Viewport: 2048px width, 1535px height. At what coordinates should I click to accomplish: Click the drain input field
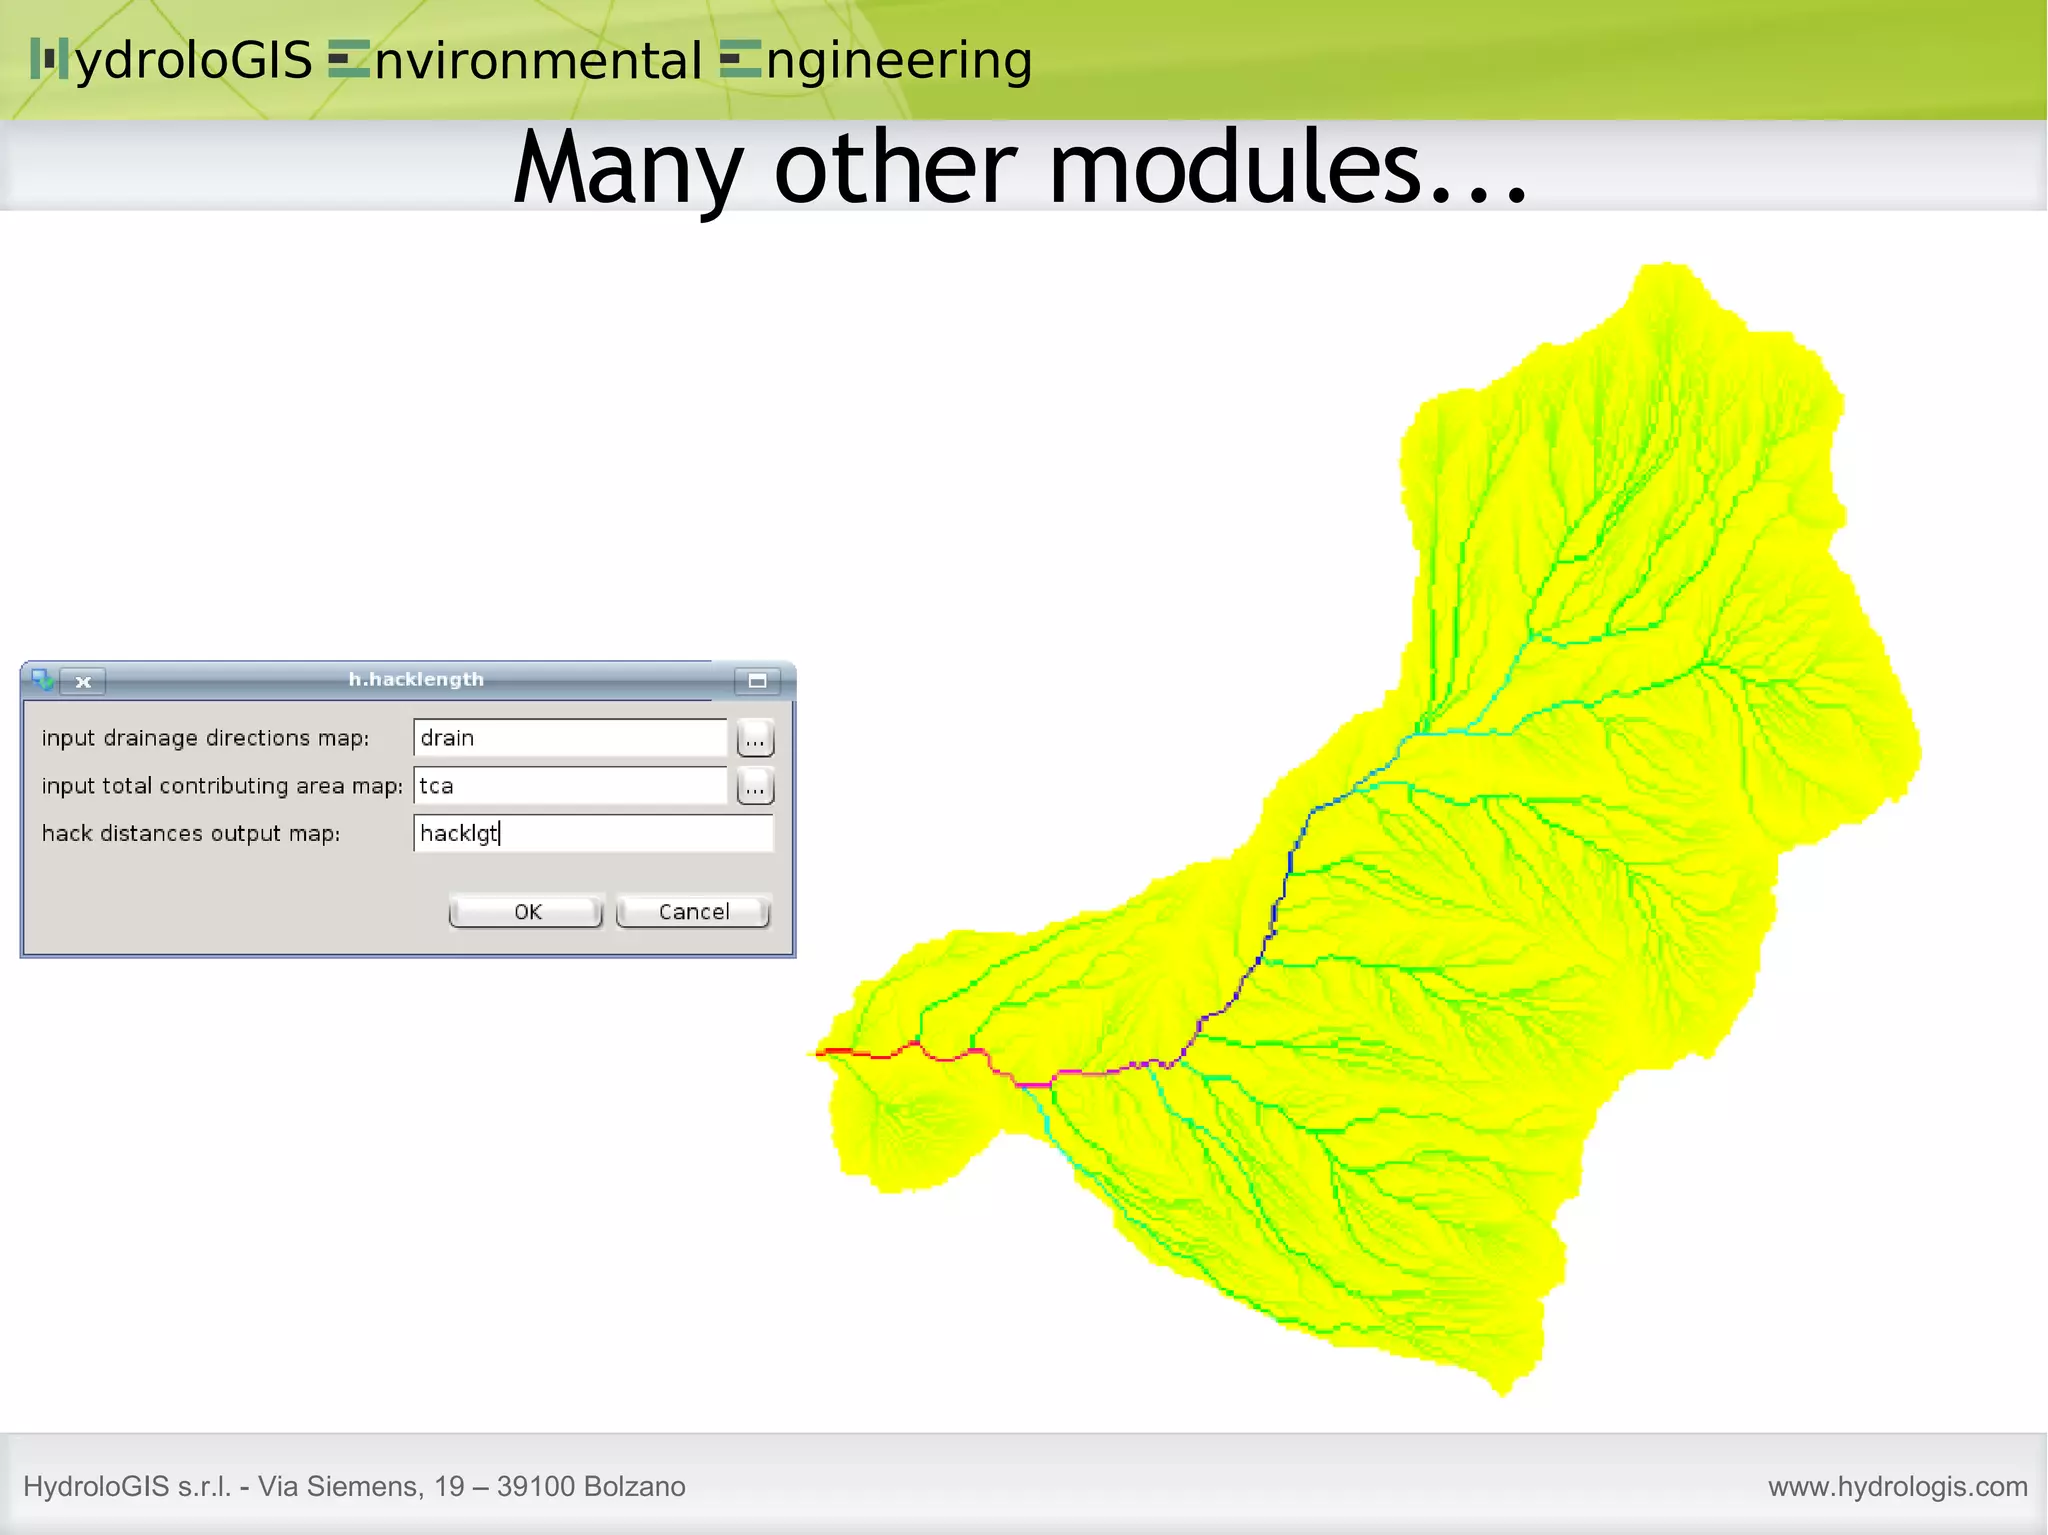tap(569, 738)
